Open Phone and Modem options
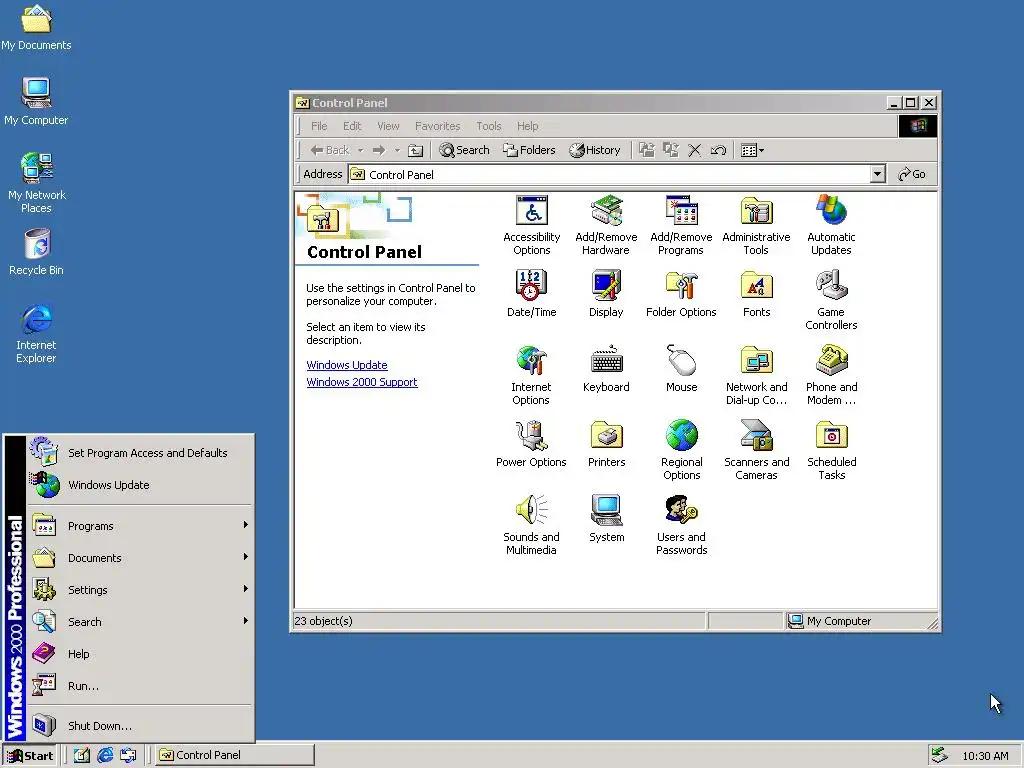This screenshot has width=1024, height=768. coord(831,376)
